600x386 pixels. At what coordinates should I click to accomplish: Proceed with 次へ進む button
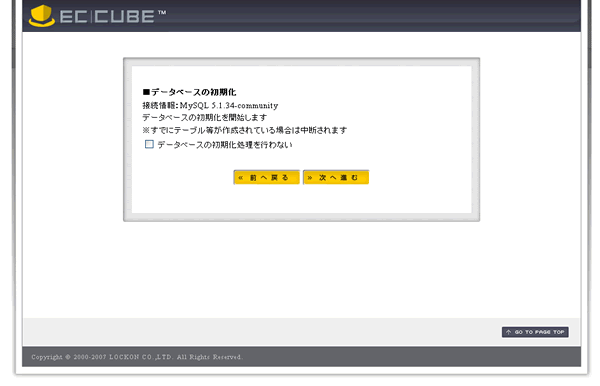[336, 178]
